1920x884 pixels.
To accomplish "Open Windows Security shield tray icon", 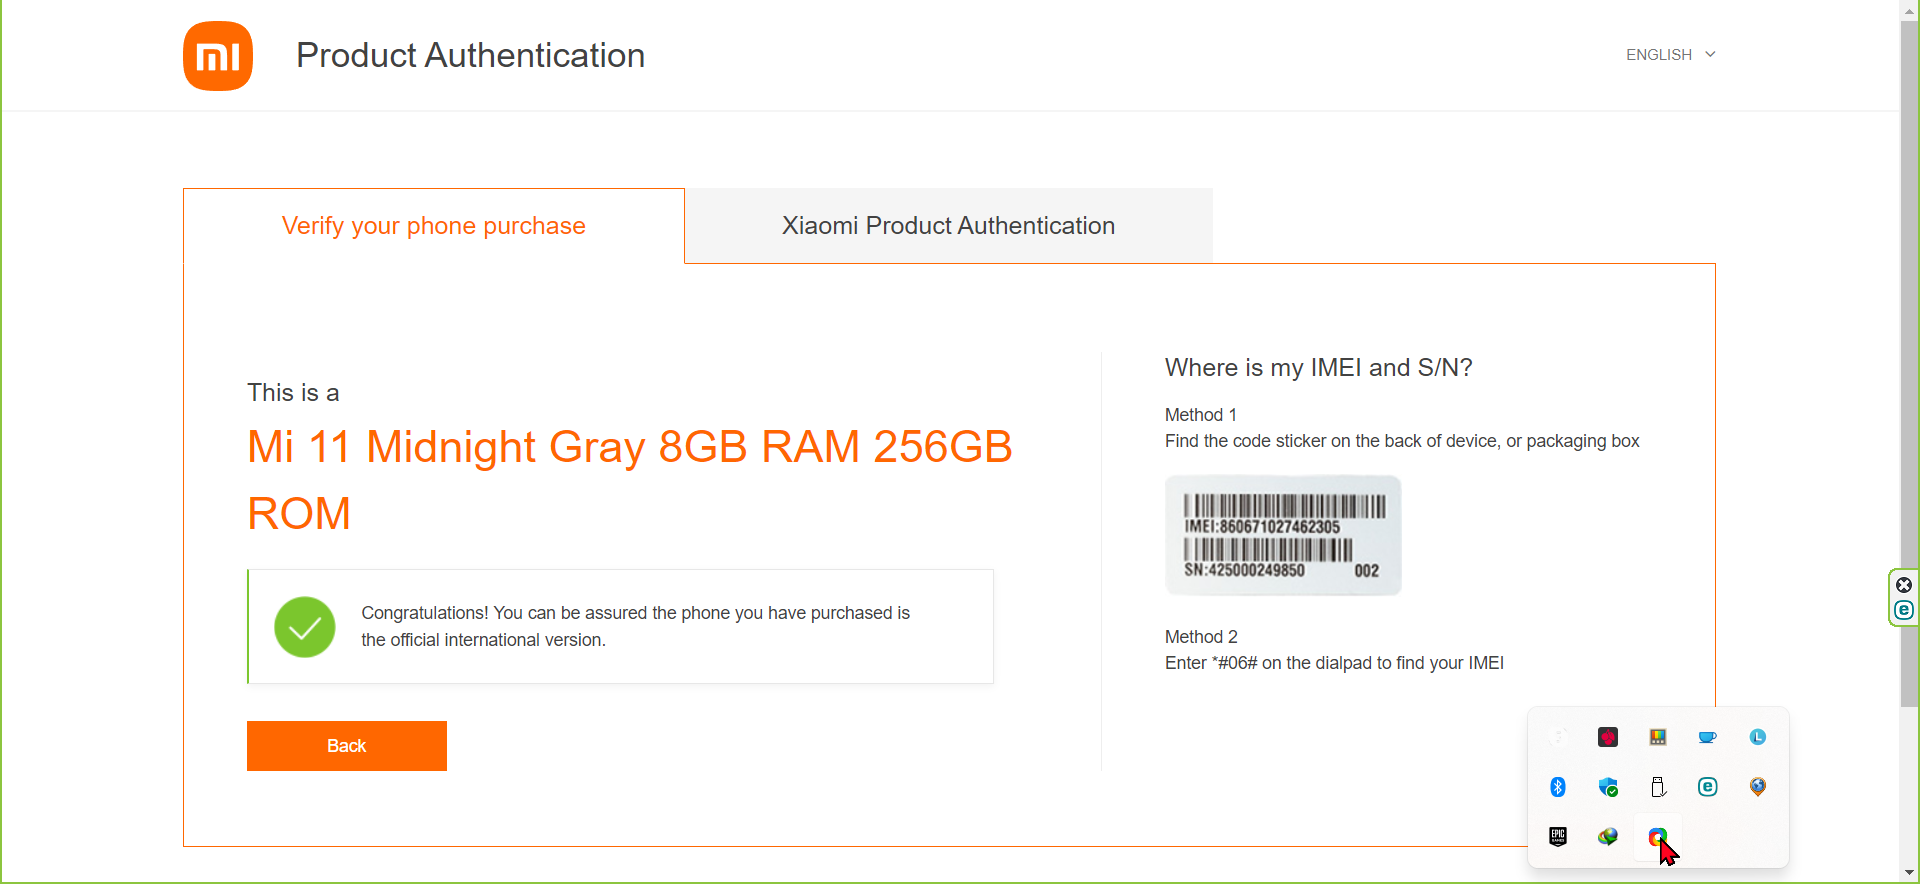I will [1608, 787].
